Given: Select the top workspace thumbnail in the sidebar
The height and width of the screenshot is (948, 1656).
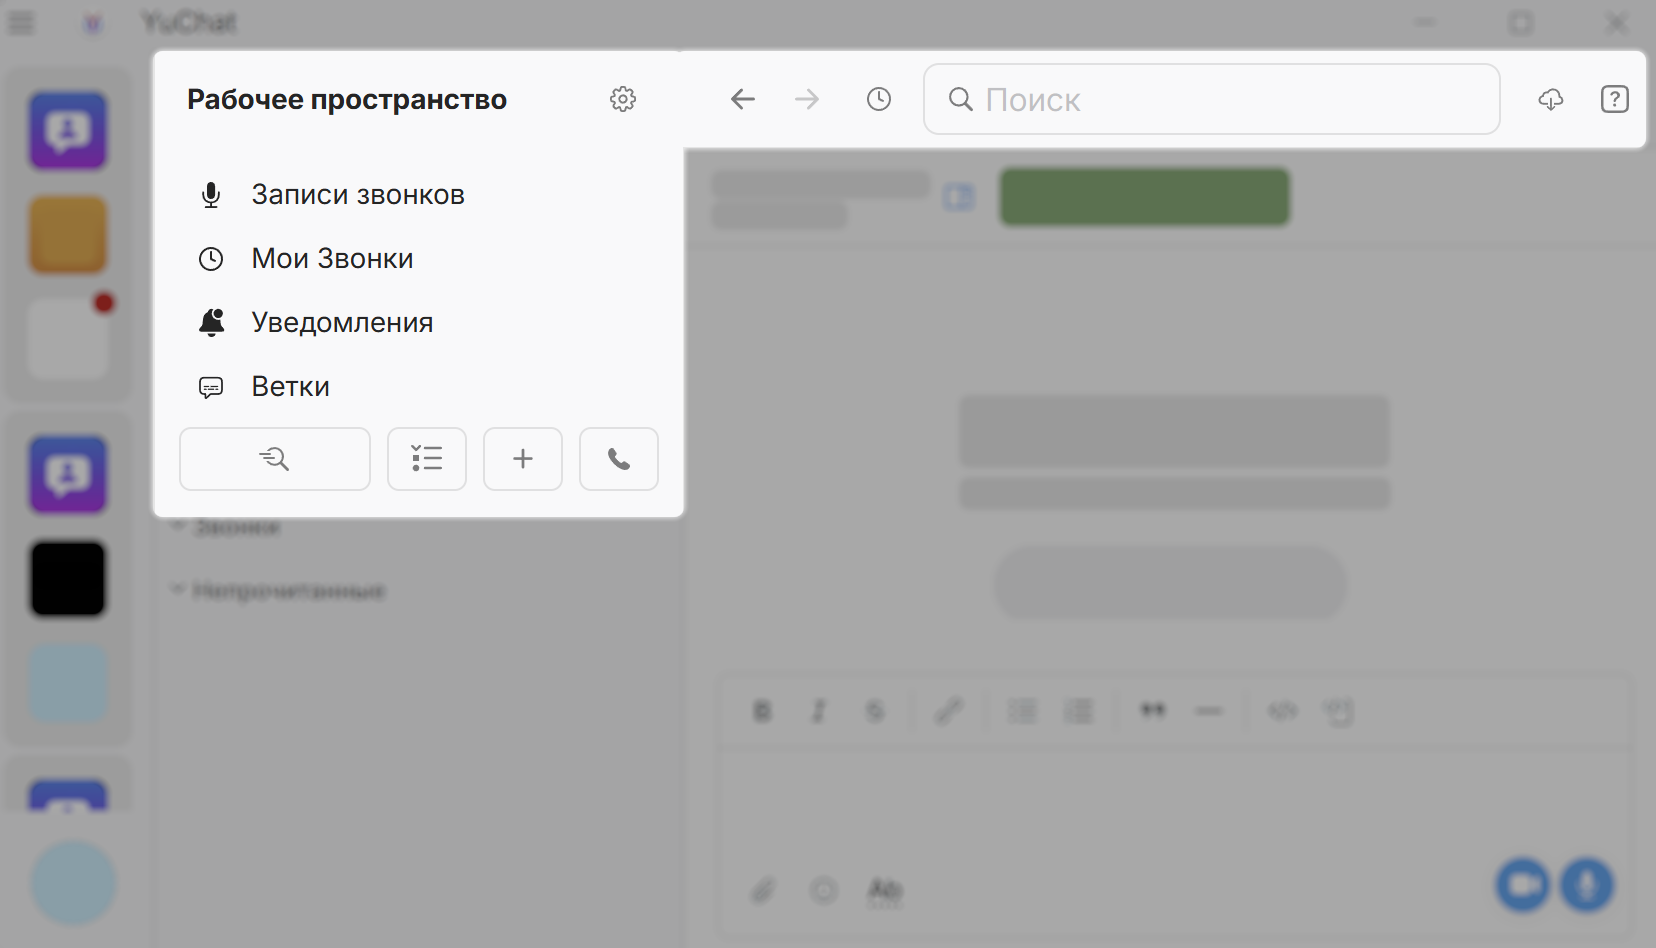Looking at the screenshot, I should 67,131.
